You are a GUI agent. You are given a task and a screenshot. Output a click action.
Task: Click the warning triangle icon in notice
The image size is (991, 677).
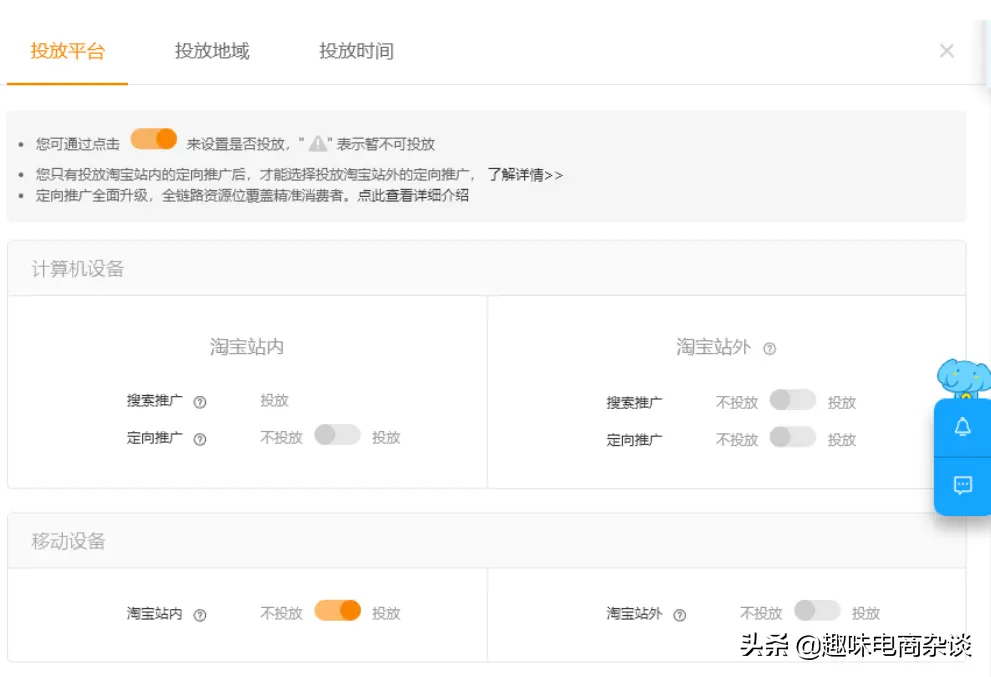[317, 144]
